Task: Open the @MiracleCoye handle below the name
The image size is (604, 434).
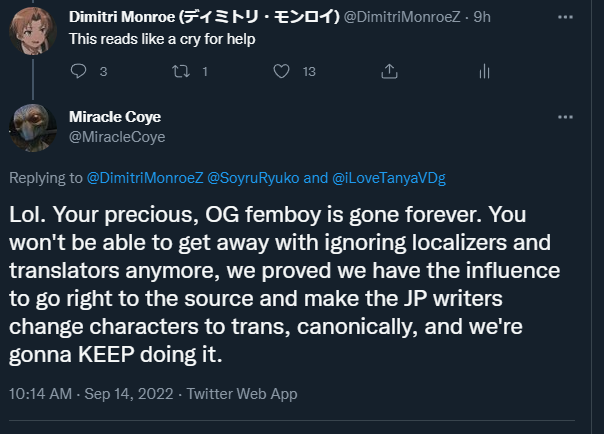Action: coord(117,136)
